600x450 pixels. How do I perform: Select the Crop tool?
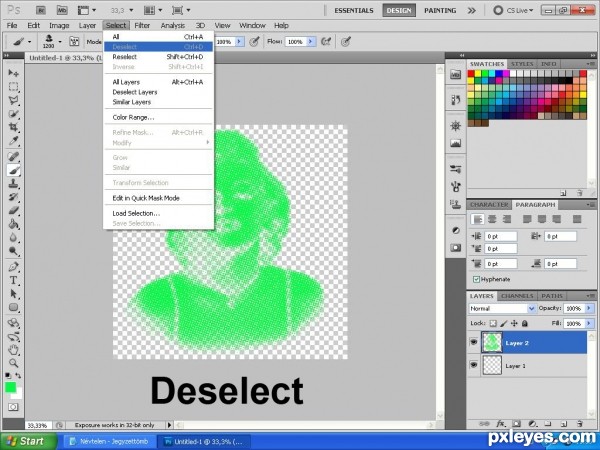[x=13, y=127]
